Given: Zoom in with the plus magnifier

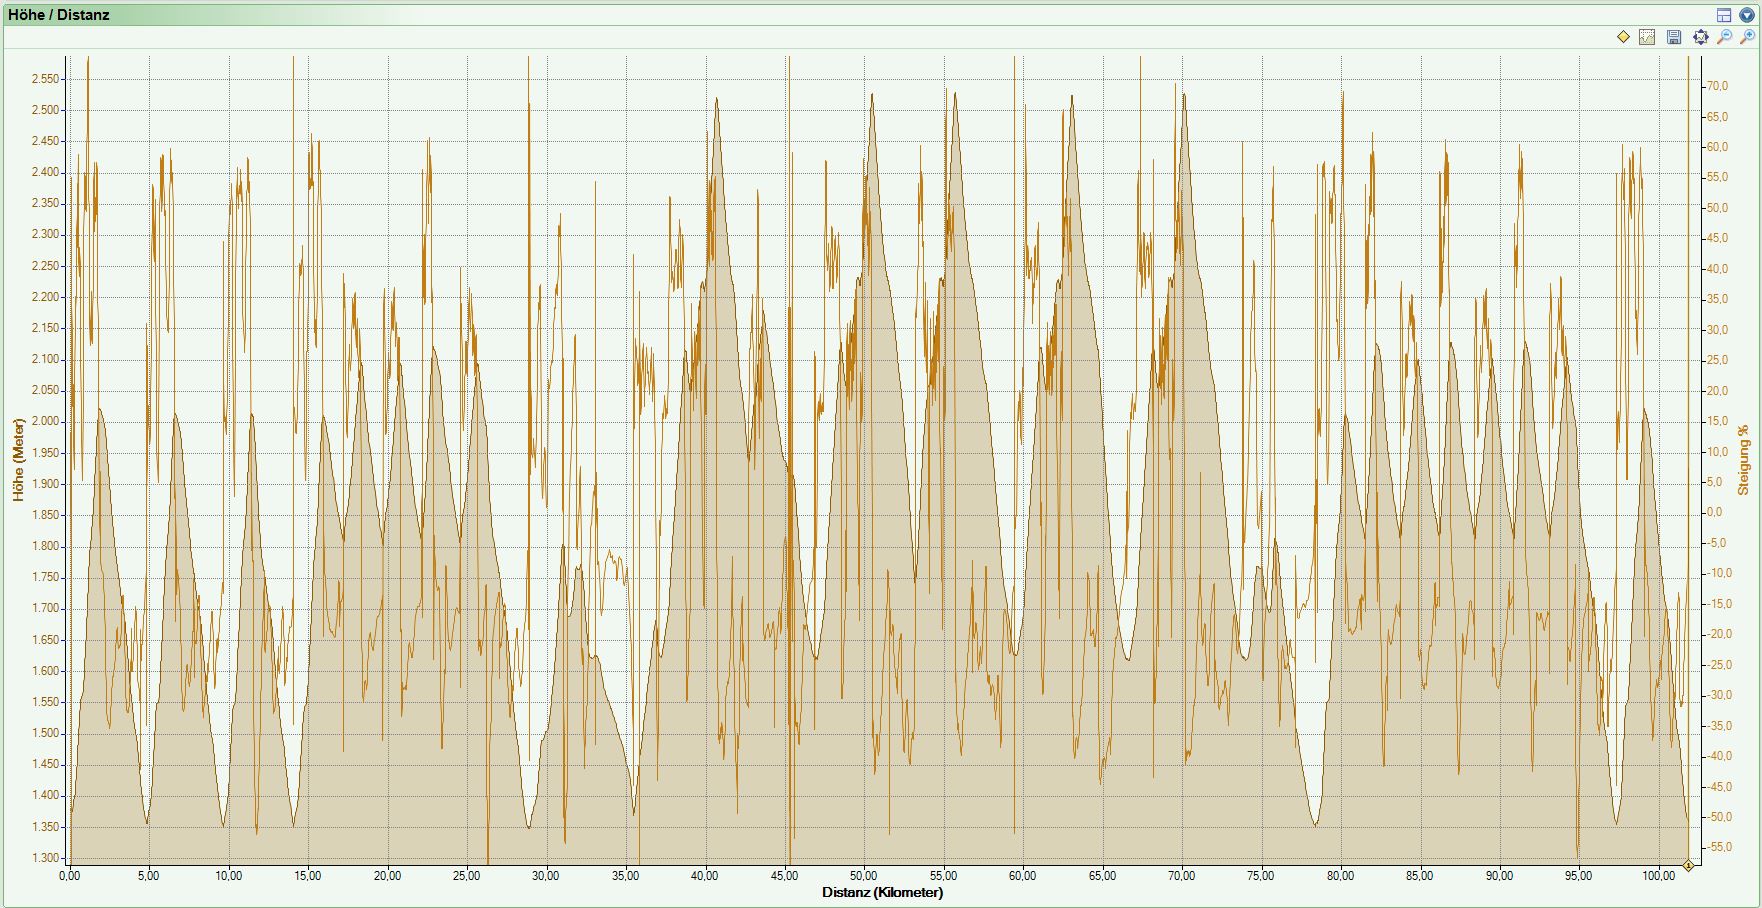Looking at the screenshot, I should point(1748,37).
